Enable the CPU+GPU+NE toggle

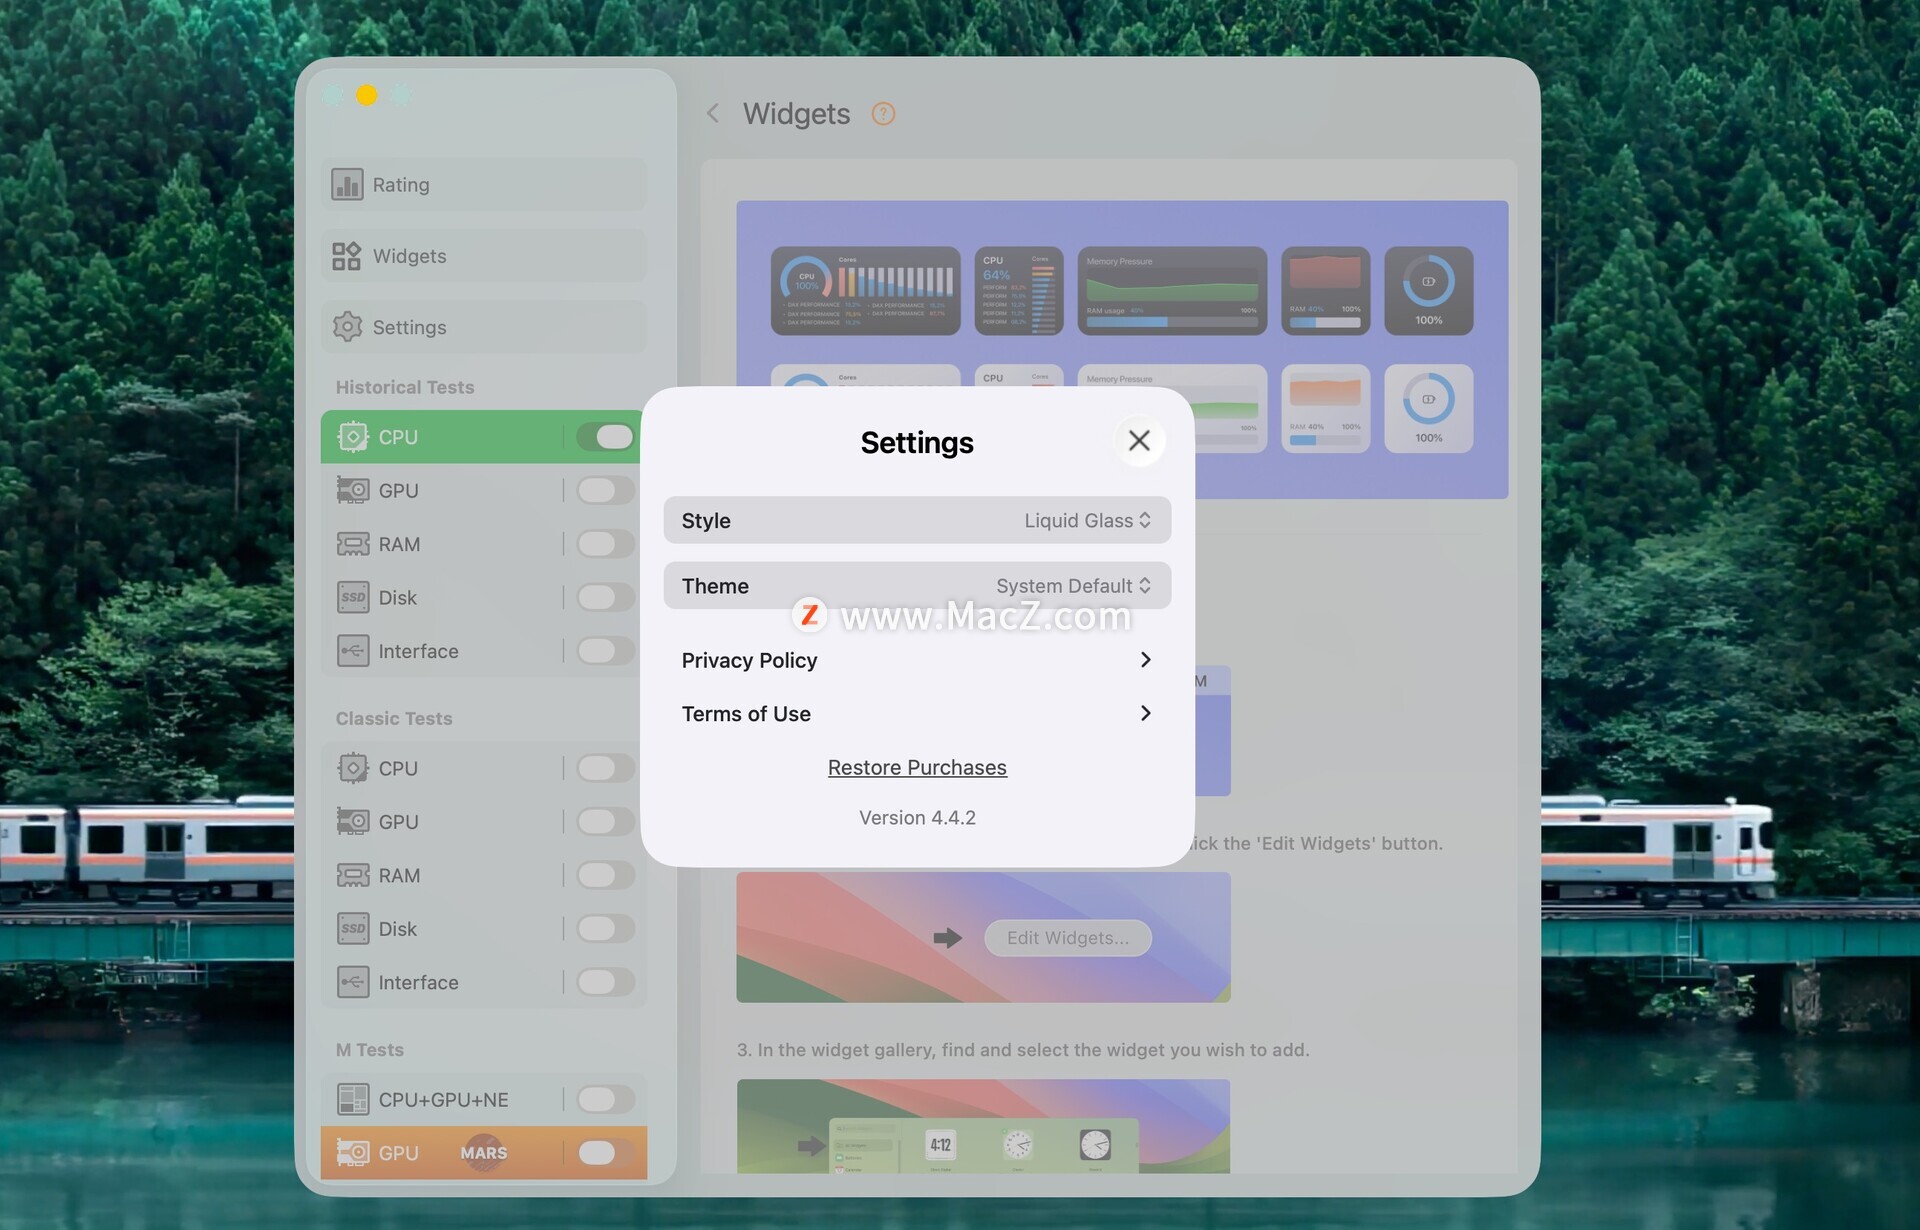tap(605, 1099)
